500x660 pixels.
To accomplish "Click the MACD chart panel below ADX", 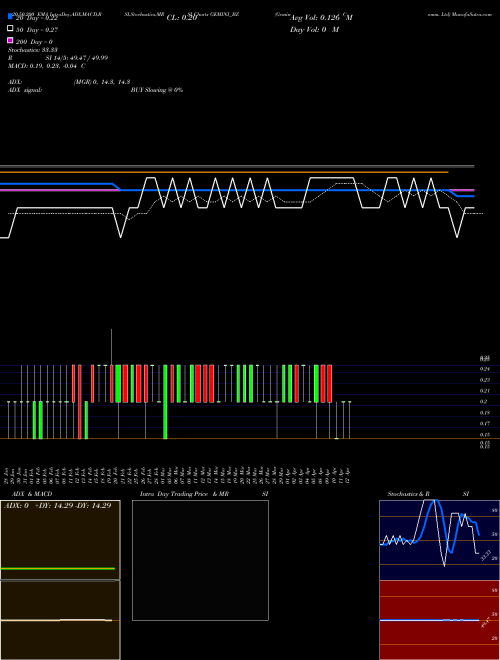I will [60, 620].
